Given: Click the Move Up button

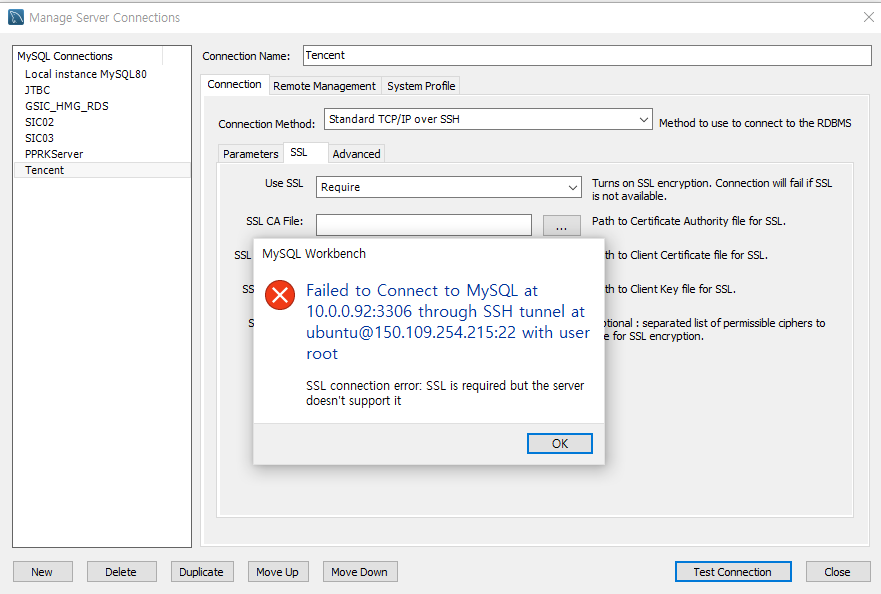Looking at the screenshot, I should click(x=278, y=572).
